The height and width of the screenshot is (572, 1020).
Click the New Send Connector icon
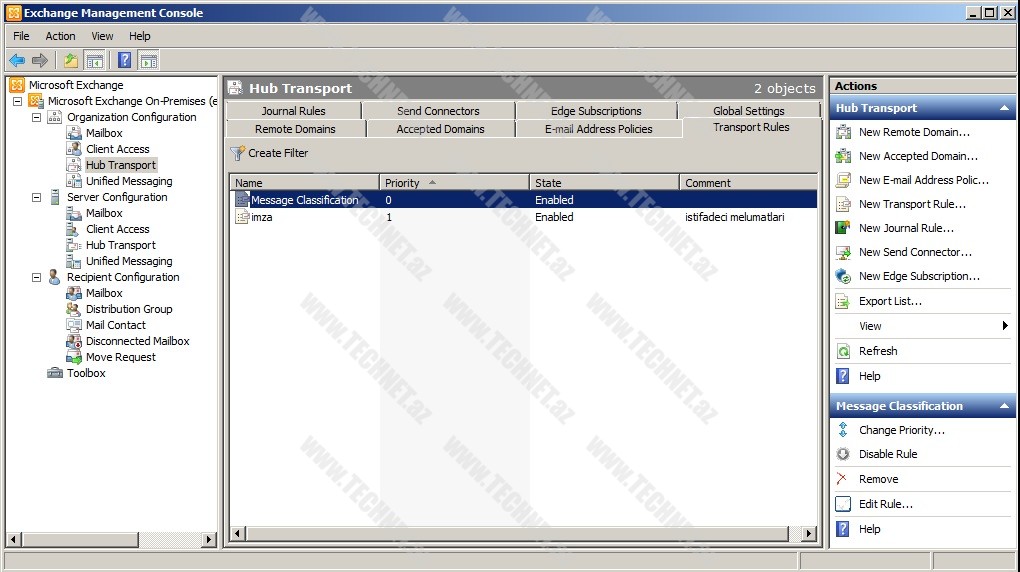842,252
